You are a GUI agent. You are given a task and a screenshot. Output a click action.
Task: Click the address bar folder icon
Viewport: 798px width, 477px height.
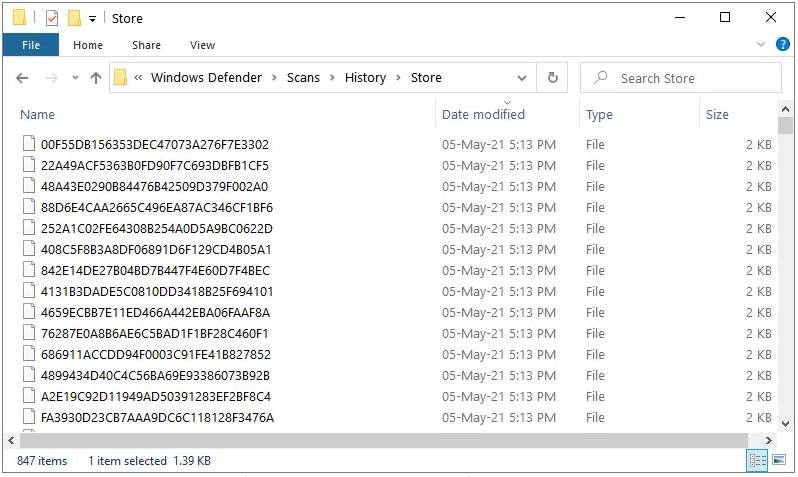[x=120, y=77]
